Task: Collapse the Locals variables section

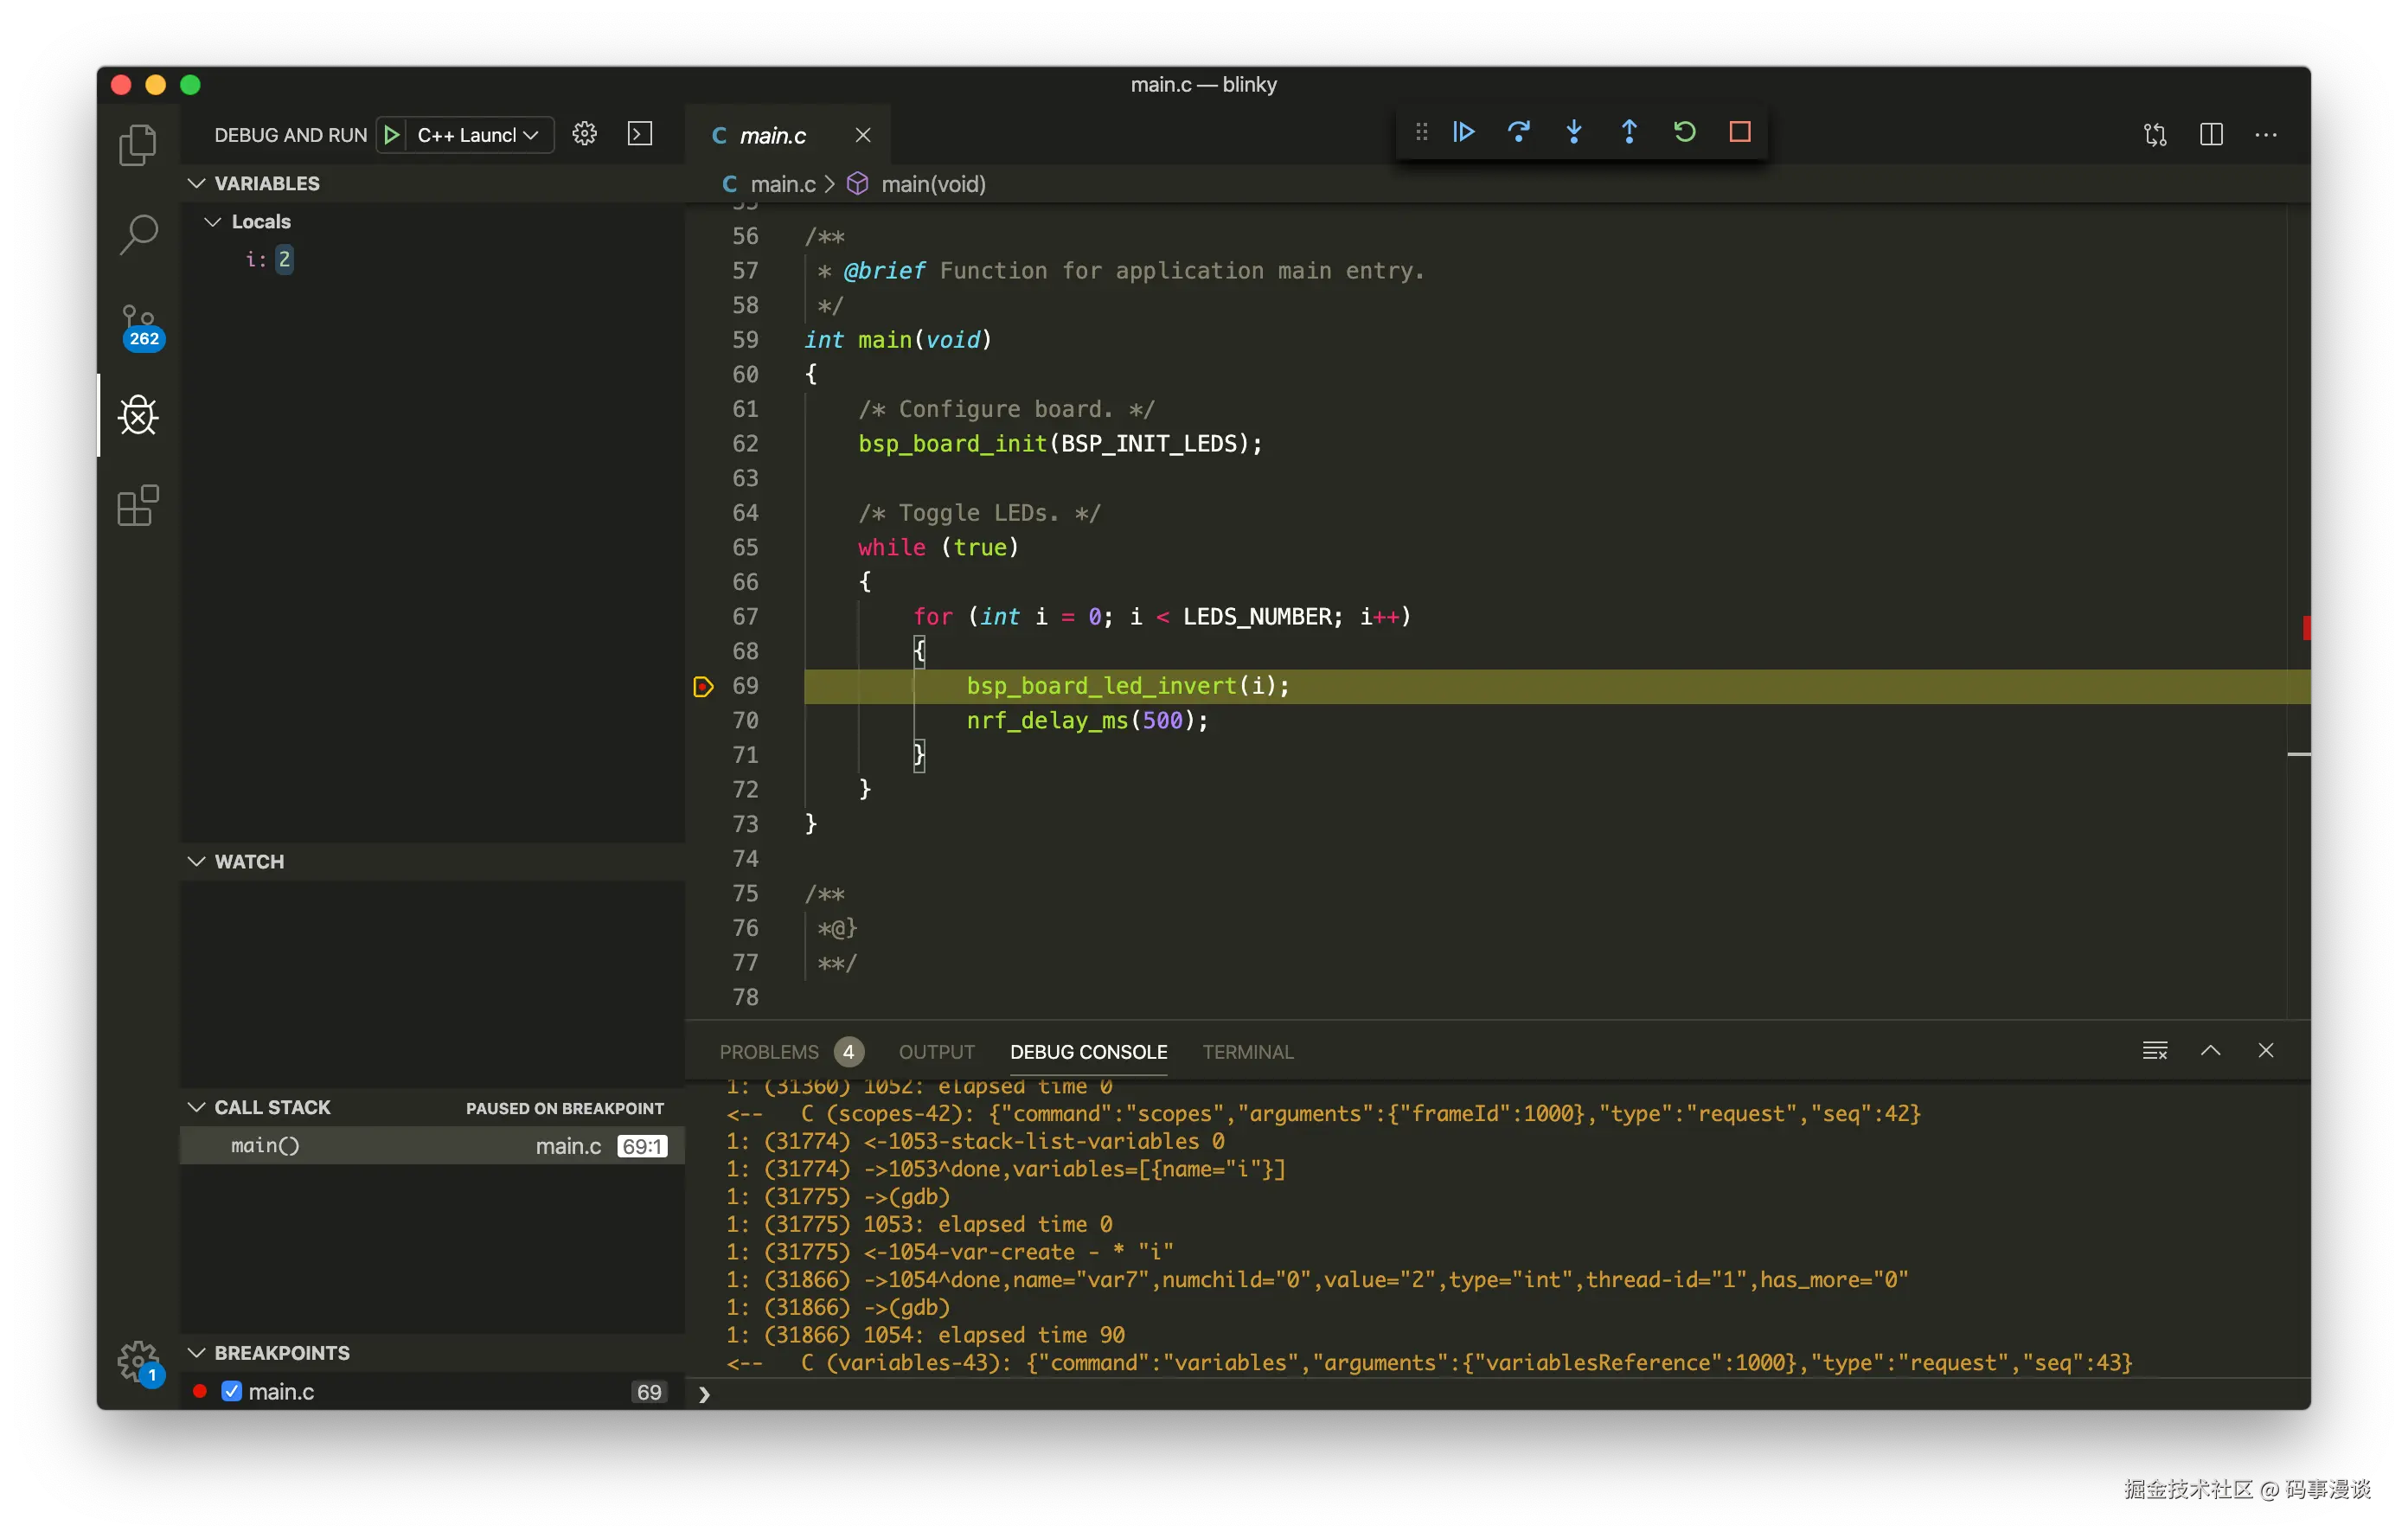Action: [x=213, y=221]
